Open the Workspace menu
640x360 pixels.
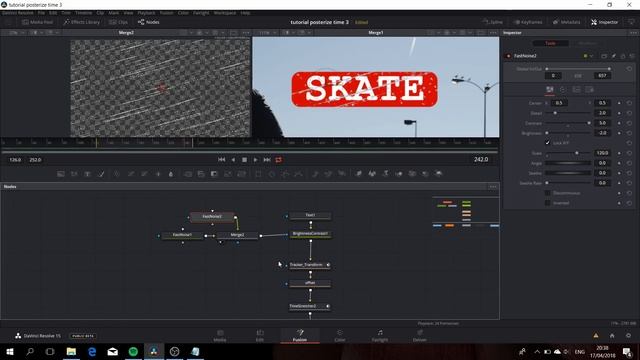[225, 13]
